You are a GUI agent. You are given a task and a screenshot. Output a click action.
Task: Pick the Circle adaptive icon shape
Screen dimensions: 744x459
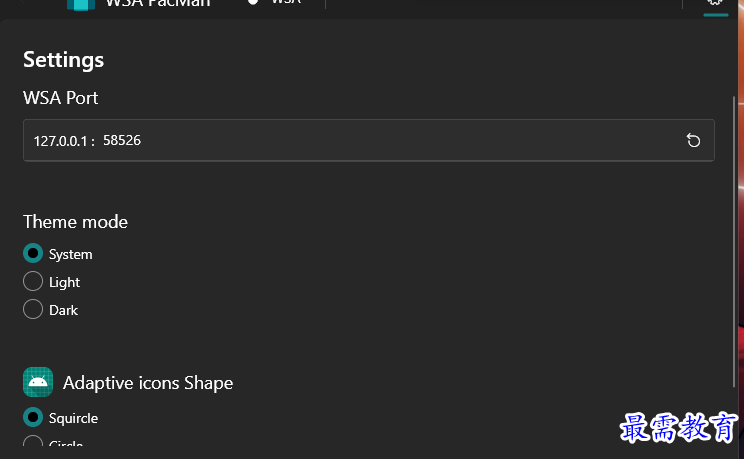pyautogui.click(x=53, y=442)
